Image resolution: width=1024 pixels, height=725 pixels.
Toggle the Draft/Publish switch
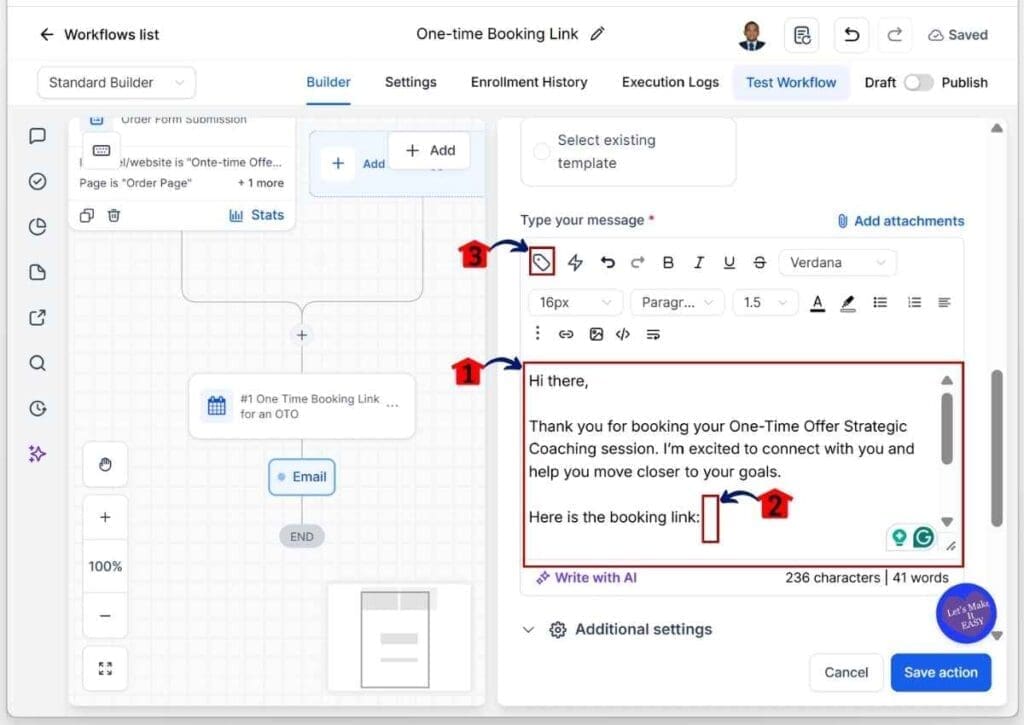tap(918, 82)
